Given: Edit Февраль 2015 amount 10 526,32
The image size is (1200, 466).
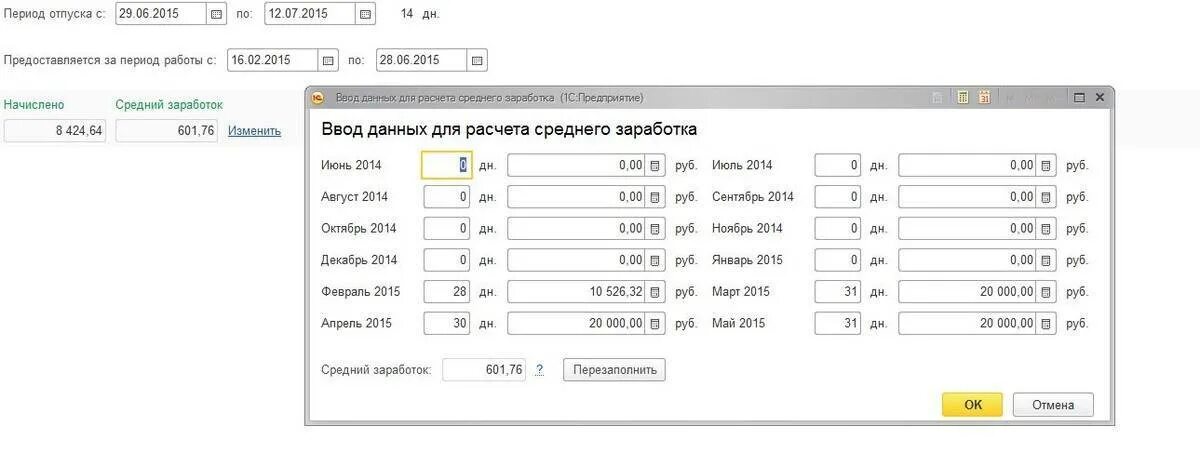Looking at the screenshot, I should pos(577,292).
